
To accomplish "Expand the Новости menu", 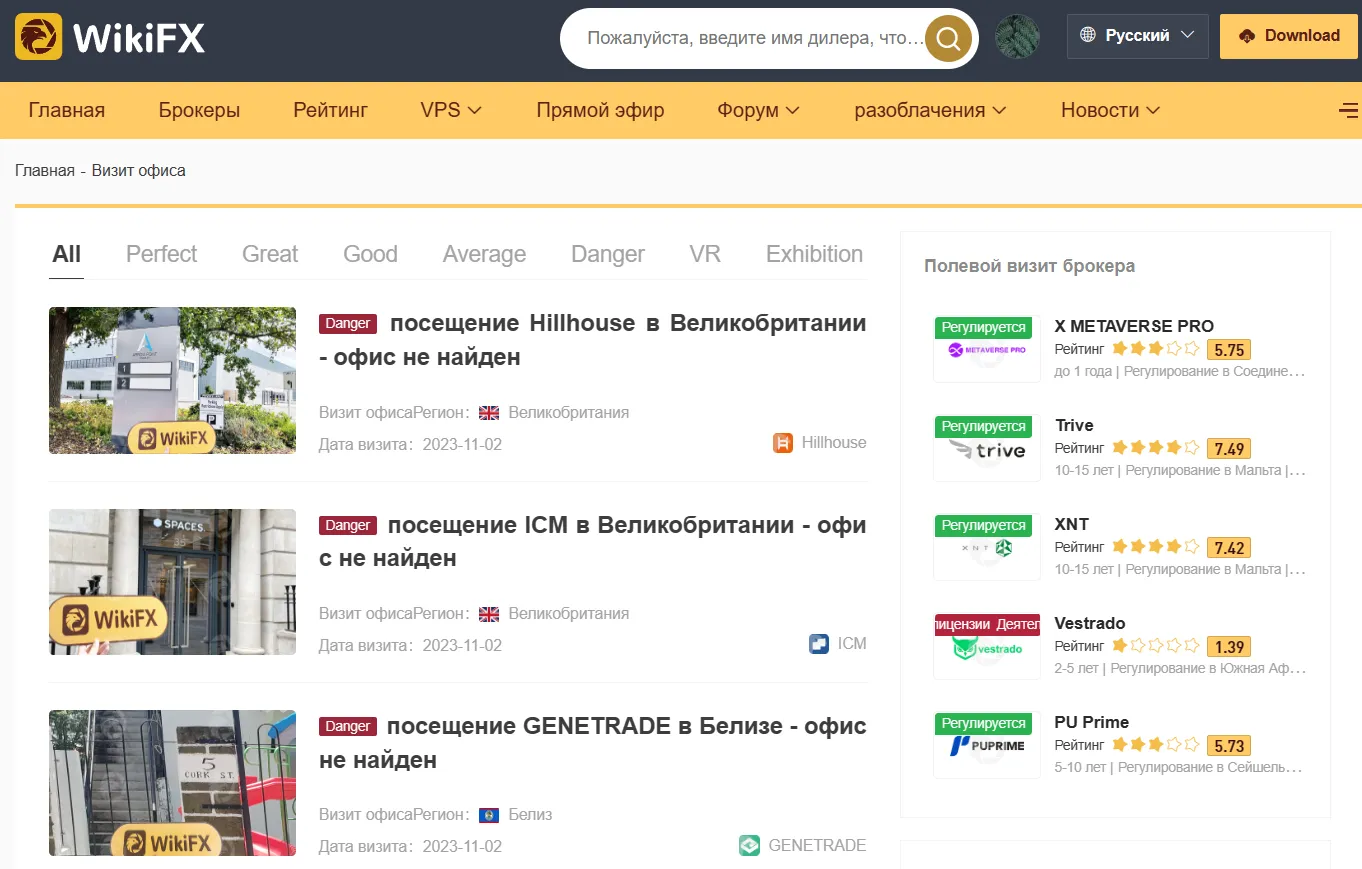I will (x=1110, y=110).
